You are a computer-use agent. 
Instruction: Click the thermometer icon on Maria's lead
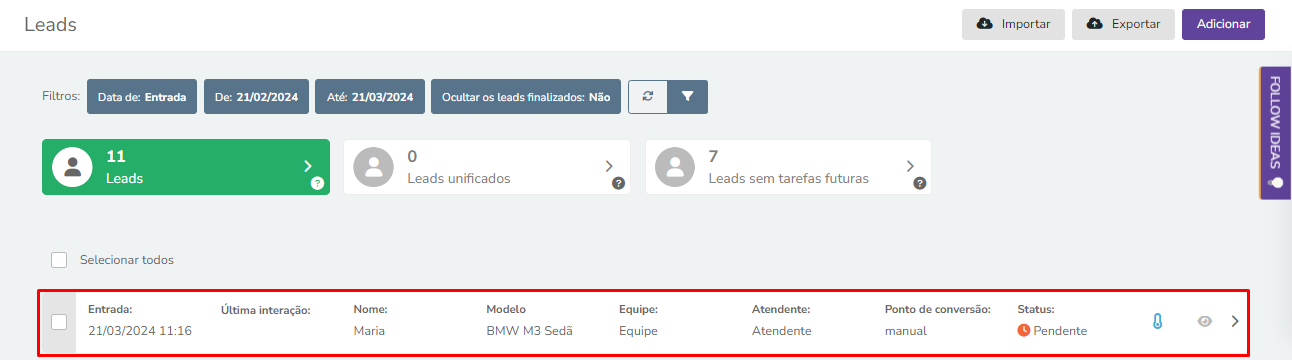point(1158,321)
